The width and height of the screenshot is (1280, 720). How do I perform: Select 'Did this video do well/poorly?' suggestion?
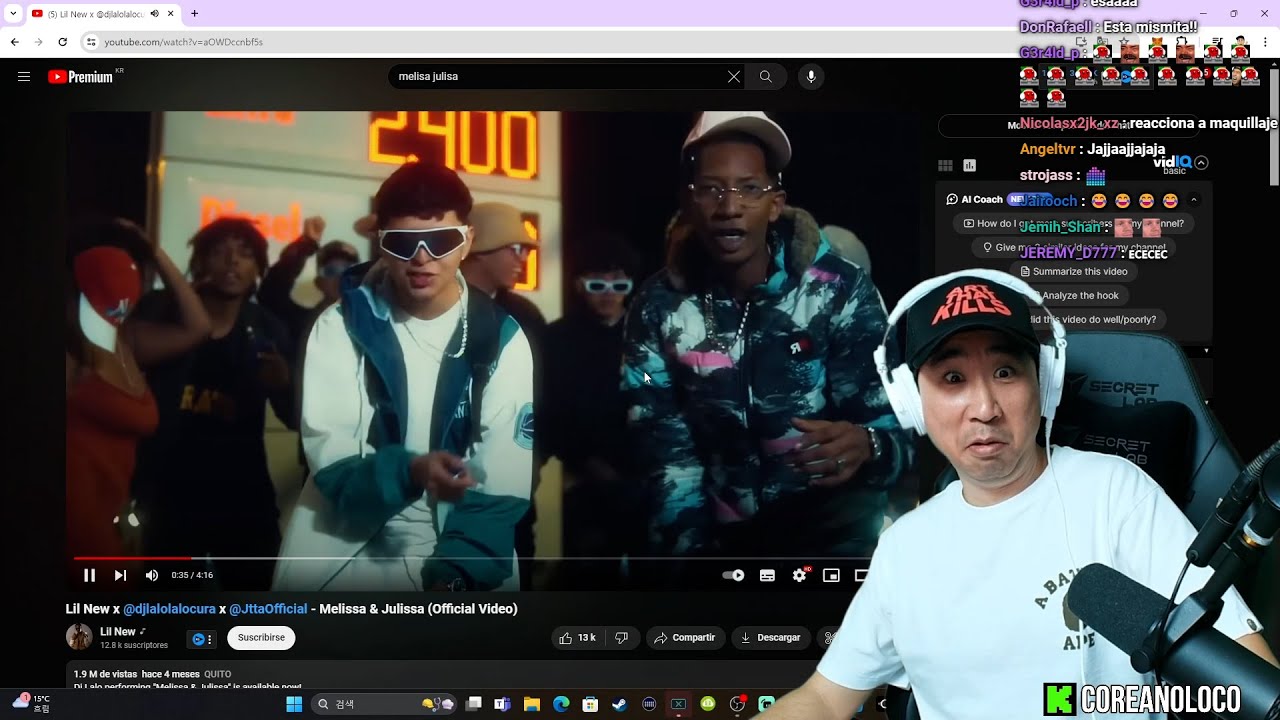coord(1091,319)
